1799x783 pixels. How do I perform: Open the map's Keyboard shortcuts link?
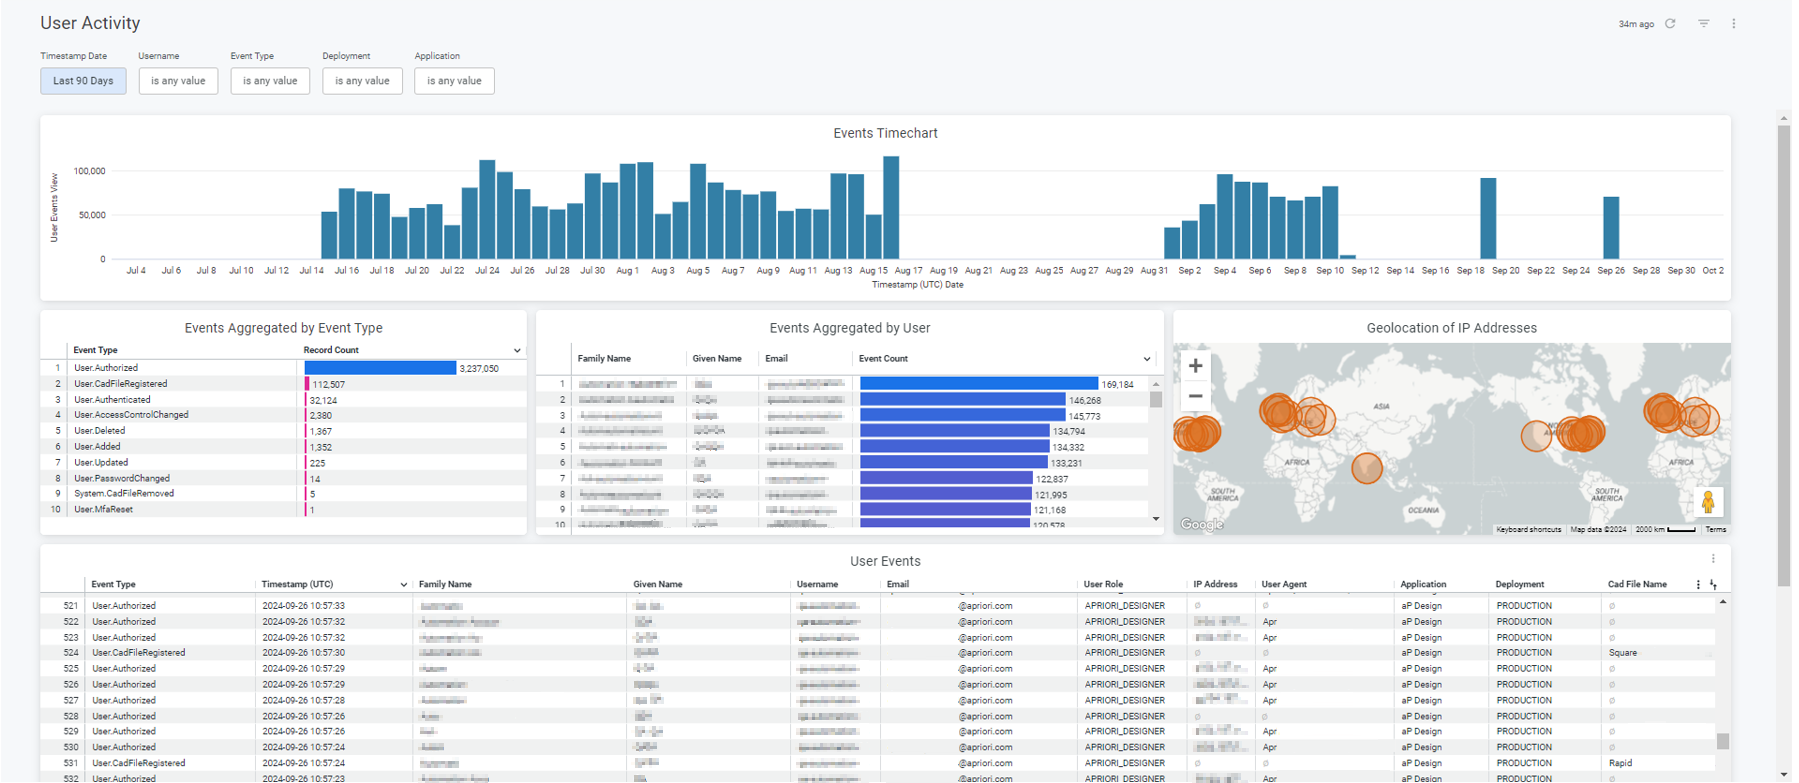click(x=1528, y=530)
